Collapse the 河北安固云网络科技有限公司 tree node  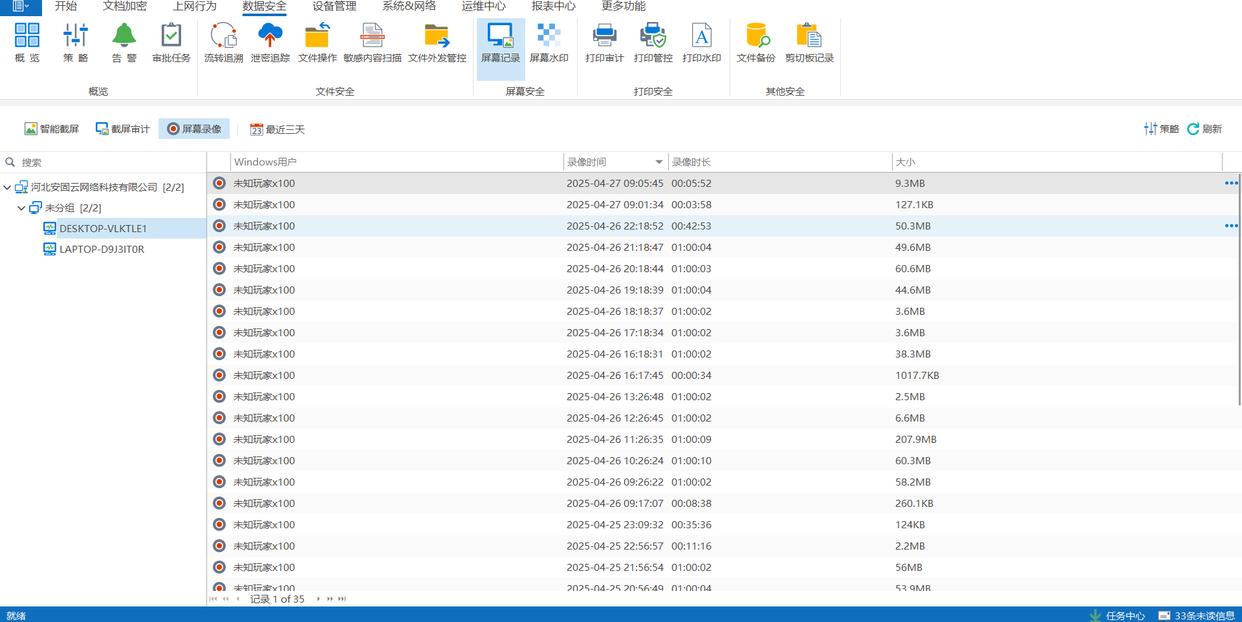[x=7, y=187]
